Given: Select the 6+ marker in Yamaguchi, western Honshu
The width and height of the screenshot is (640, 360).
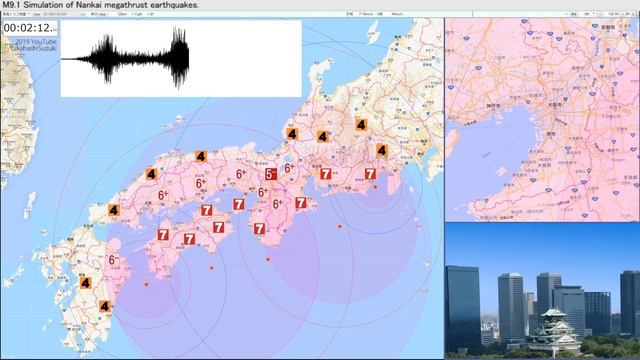Looking at the screenshot, I should click(163, 196).
